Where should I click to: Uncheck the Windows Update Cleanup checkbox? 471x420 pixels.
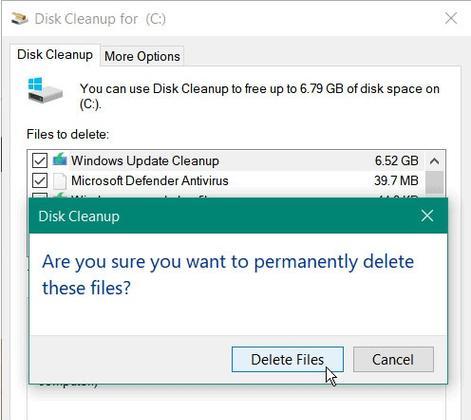coord(40,161)
